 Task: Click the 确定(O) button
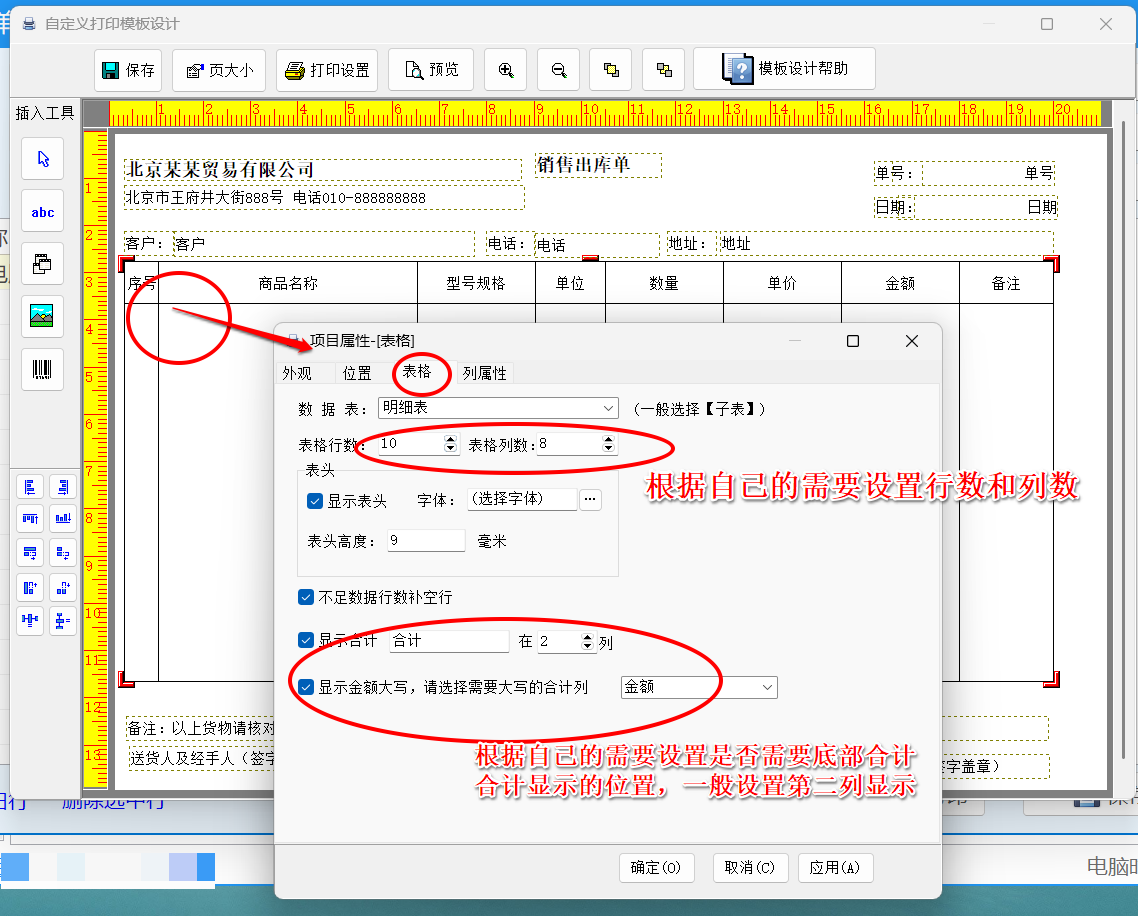coord(656,868)
